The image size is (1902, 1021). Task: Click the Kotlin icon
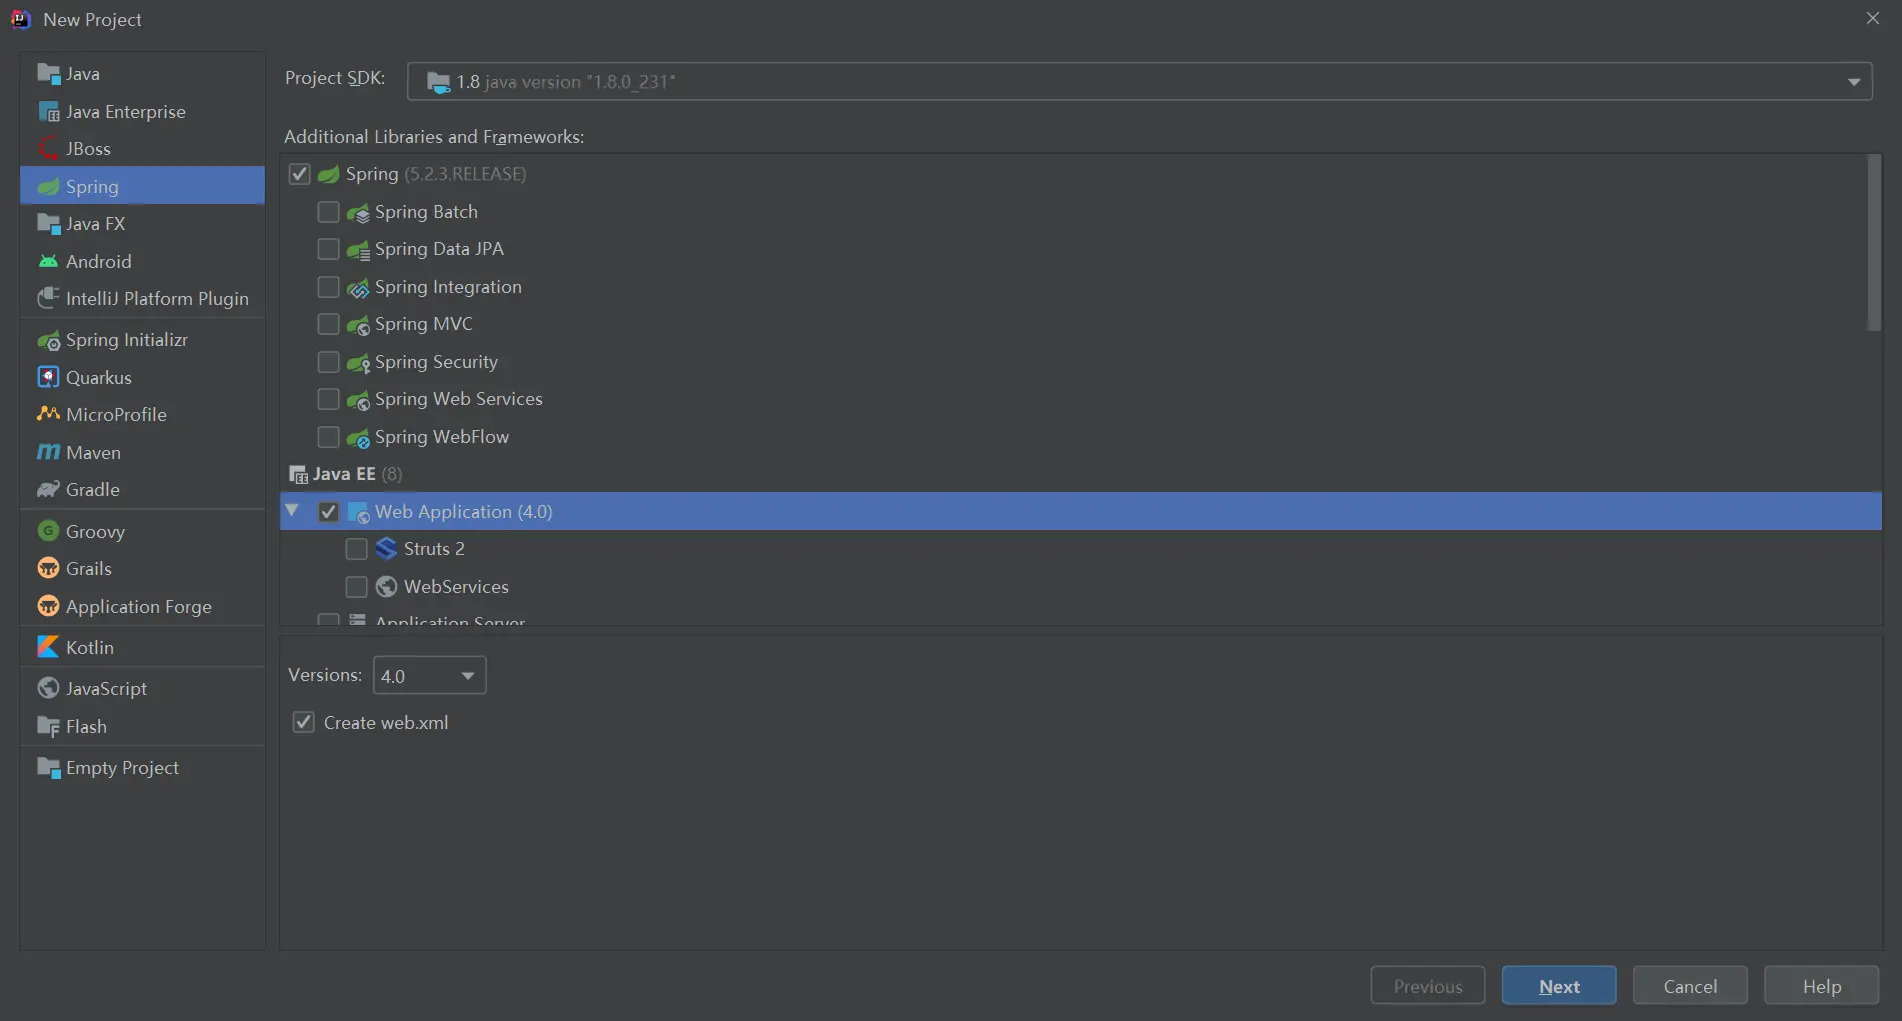(x=48, y=648)
